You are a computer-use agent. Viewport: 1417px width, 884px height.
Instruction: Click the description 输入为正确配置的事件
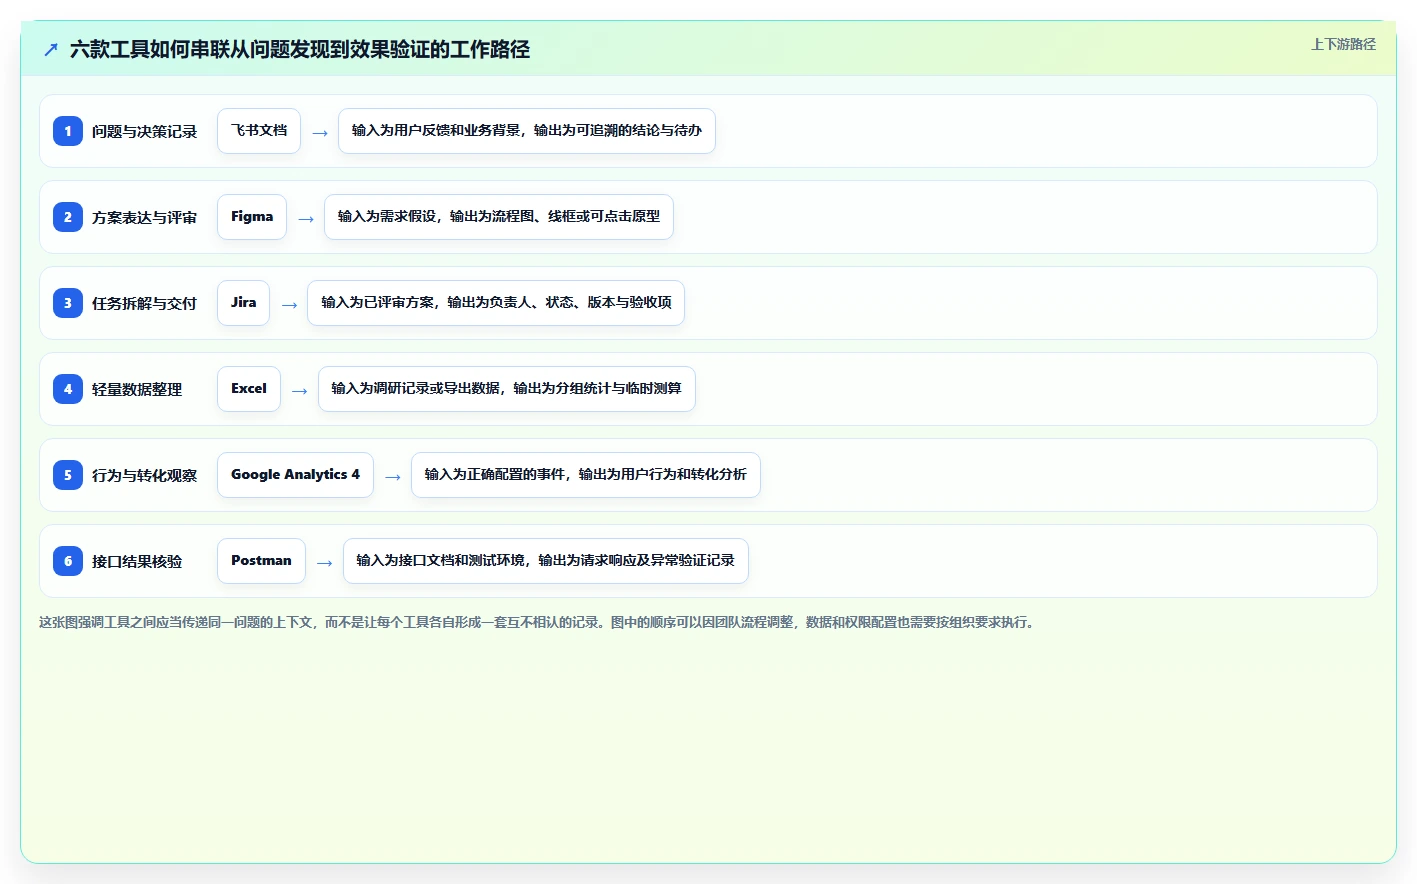[586, 475]
